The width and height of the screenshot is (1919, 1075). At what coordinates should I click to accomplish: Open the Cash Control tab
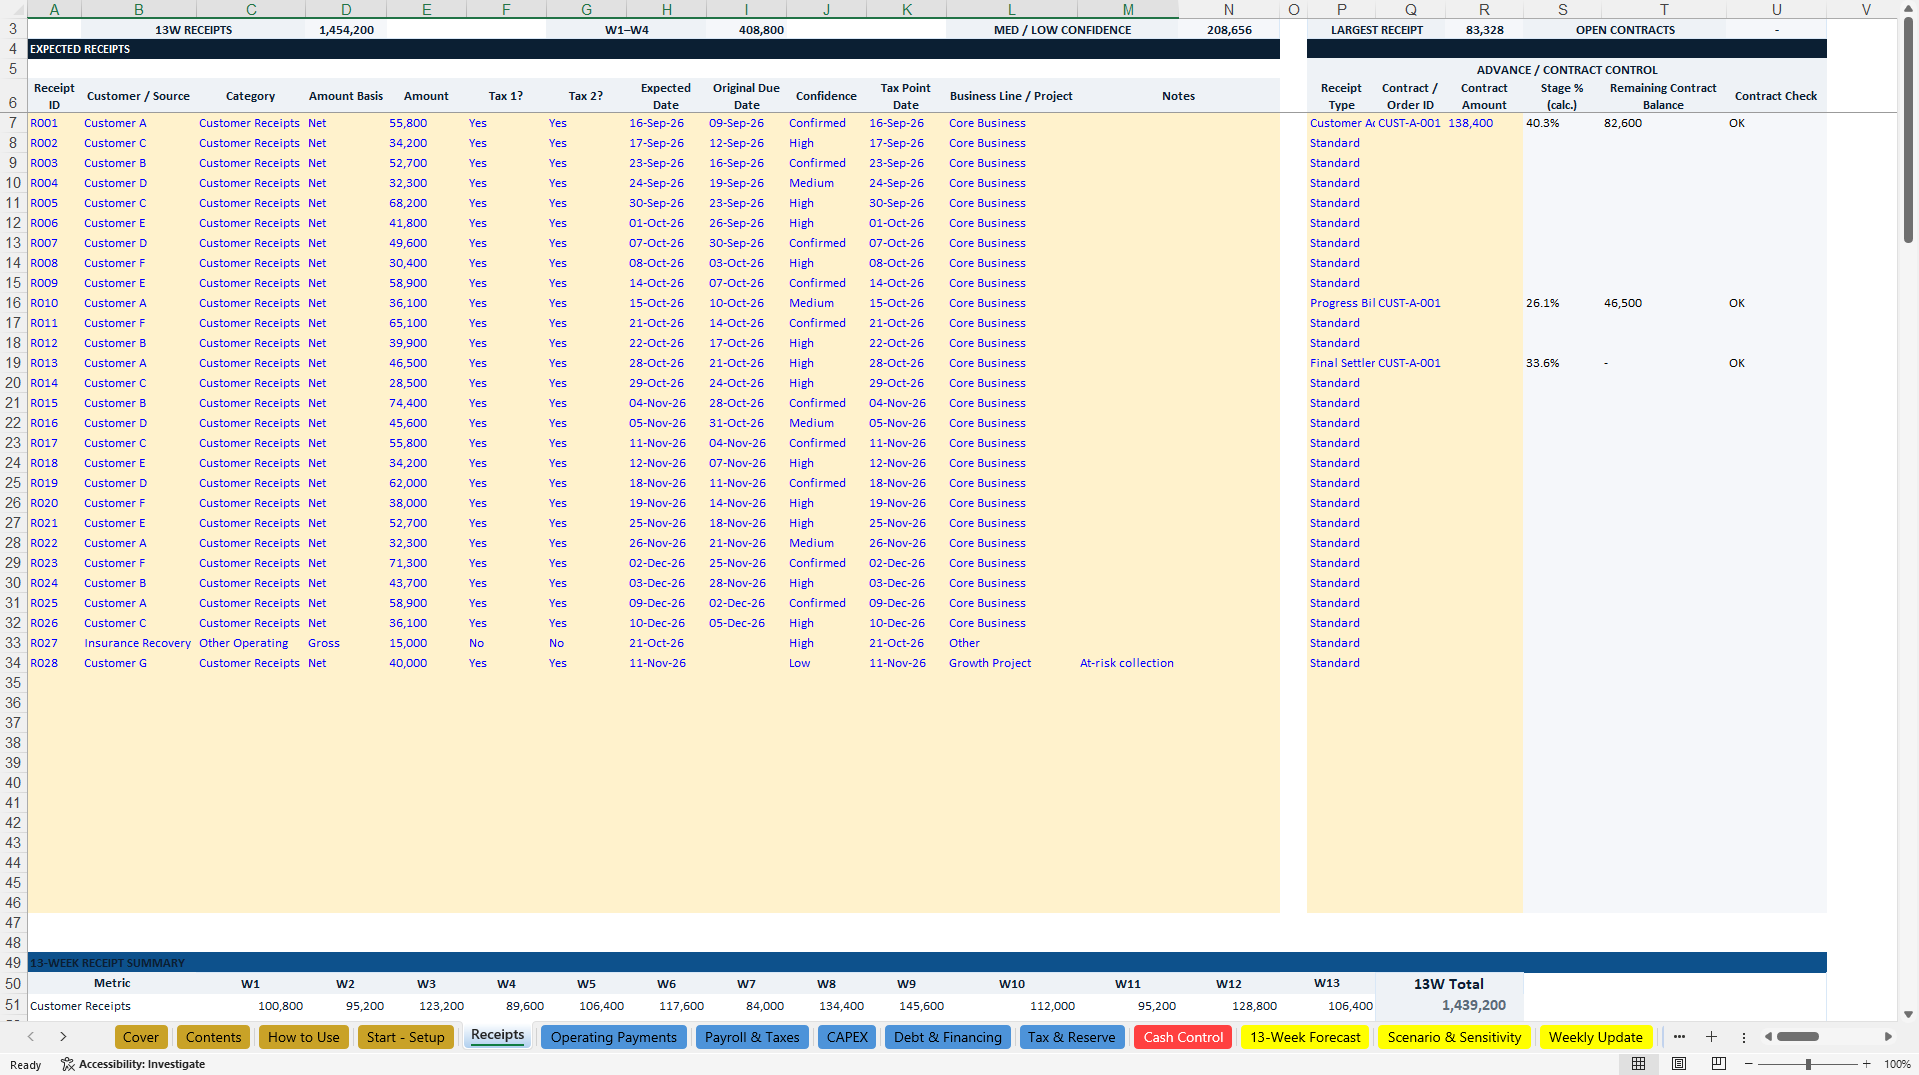click(1183, 1037)
